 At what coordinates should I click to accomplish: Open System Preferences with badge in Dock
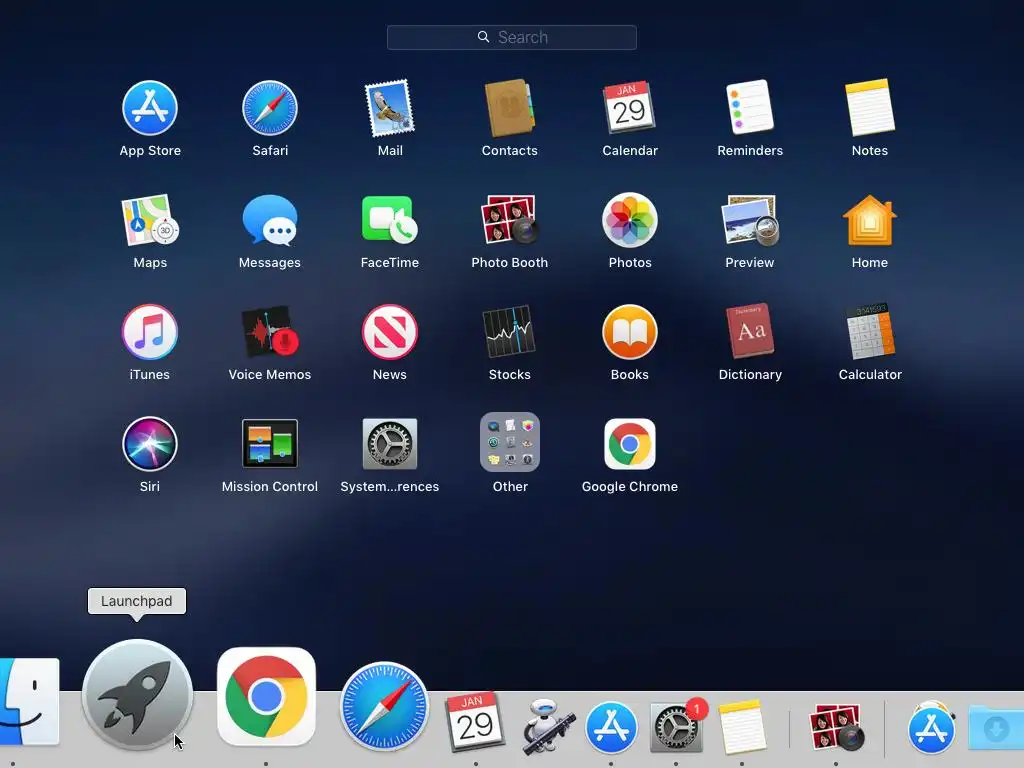point(677,726)
